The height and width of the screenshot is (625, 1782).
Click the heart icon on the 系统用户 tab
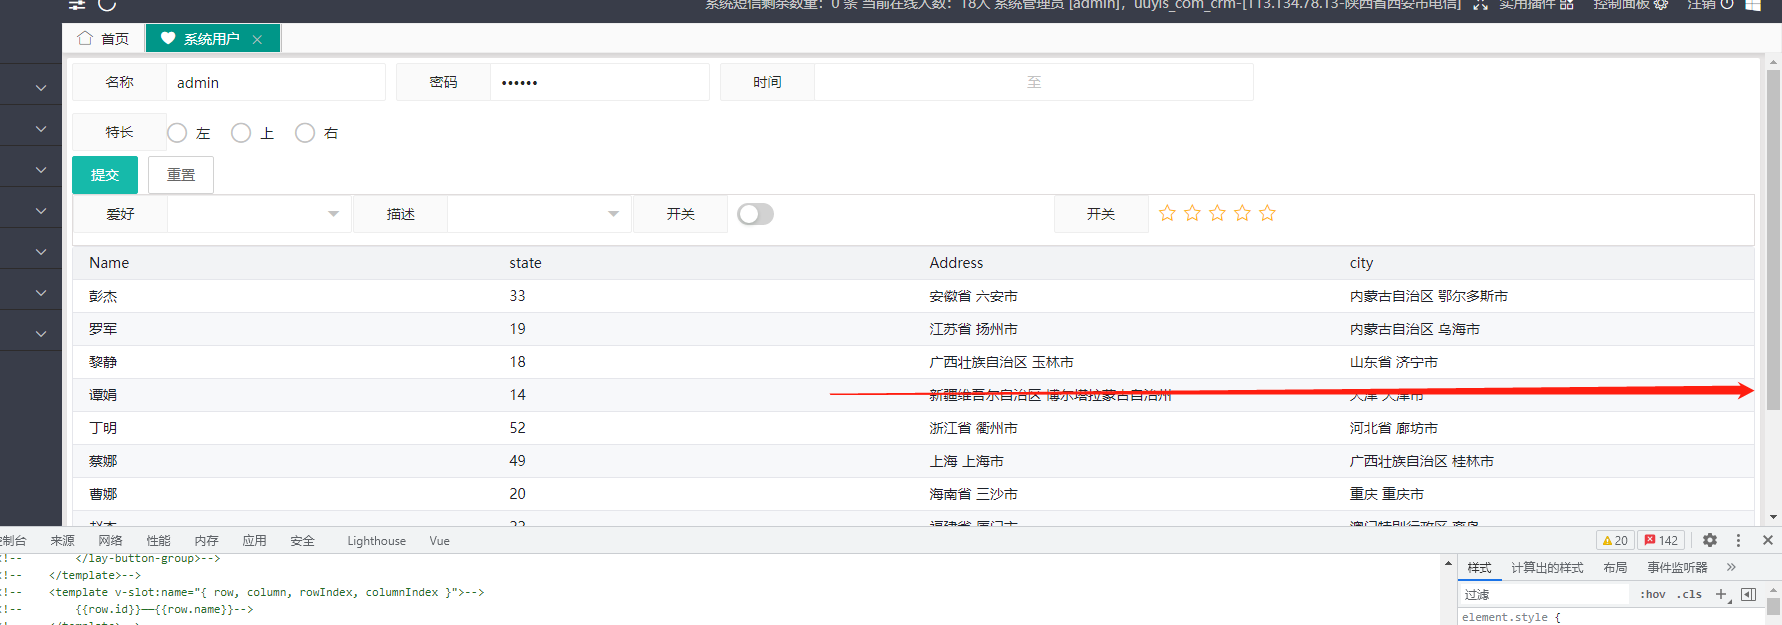(168, 38)
